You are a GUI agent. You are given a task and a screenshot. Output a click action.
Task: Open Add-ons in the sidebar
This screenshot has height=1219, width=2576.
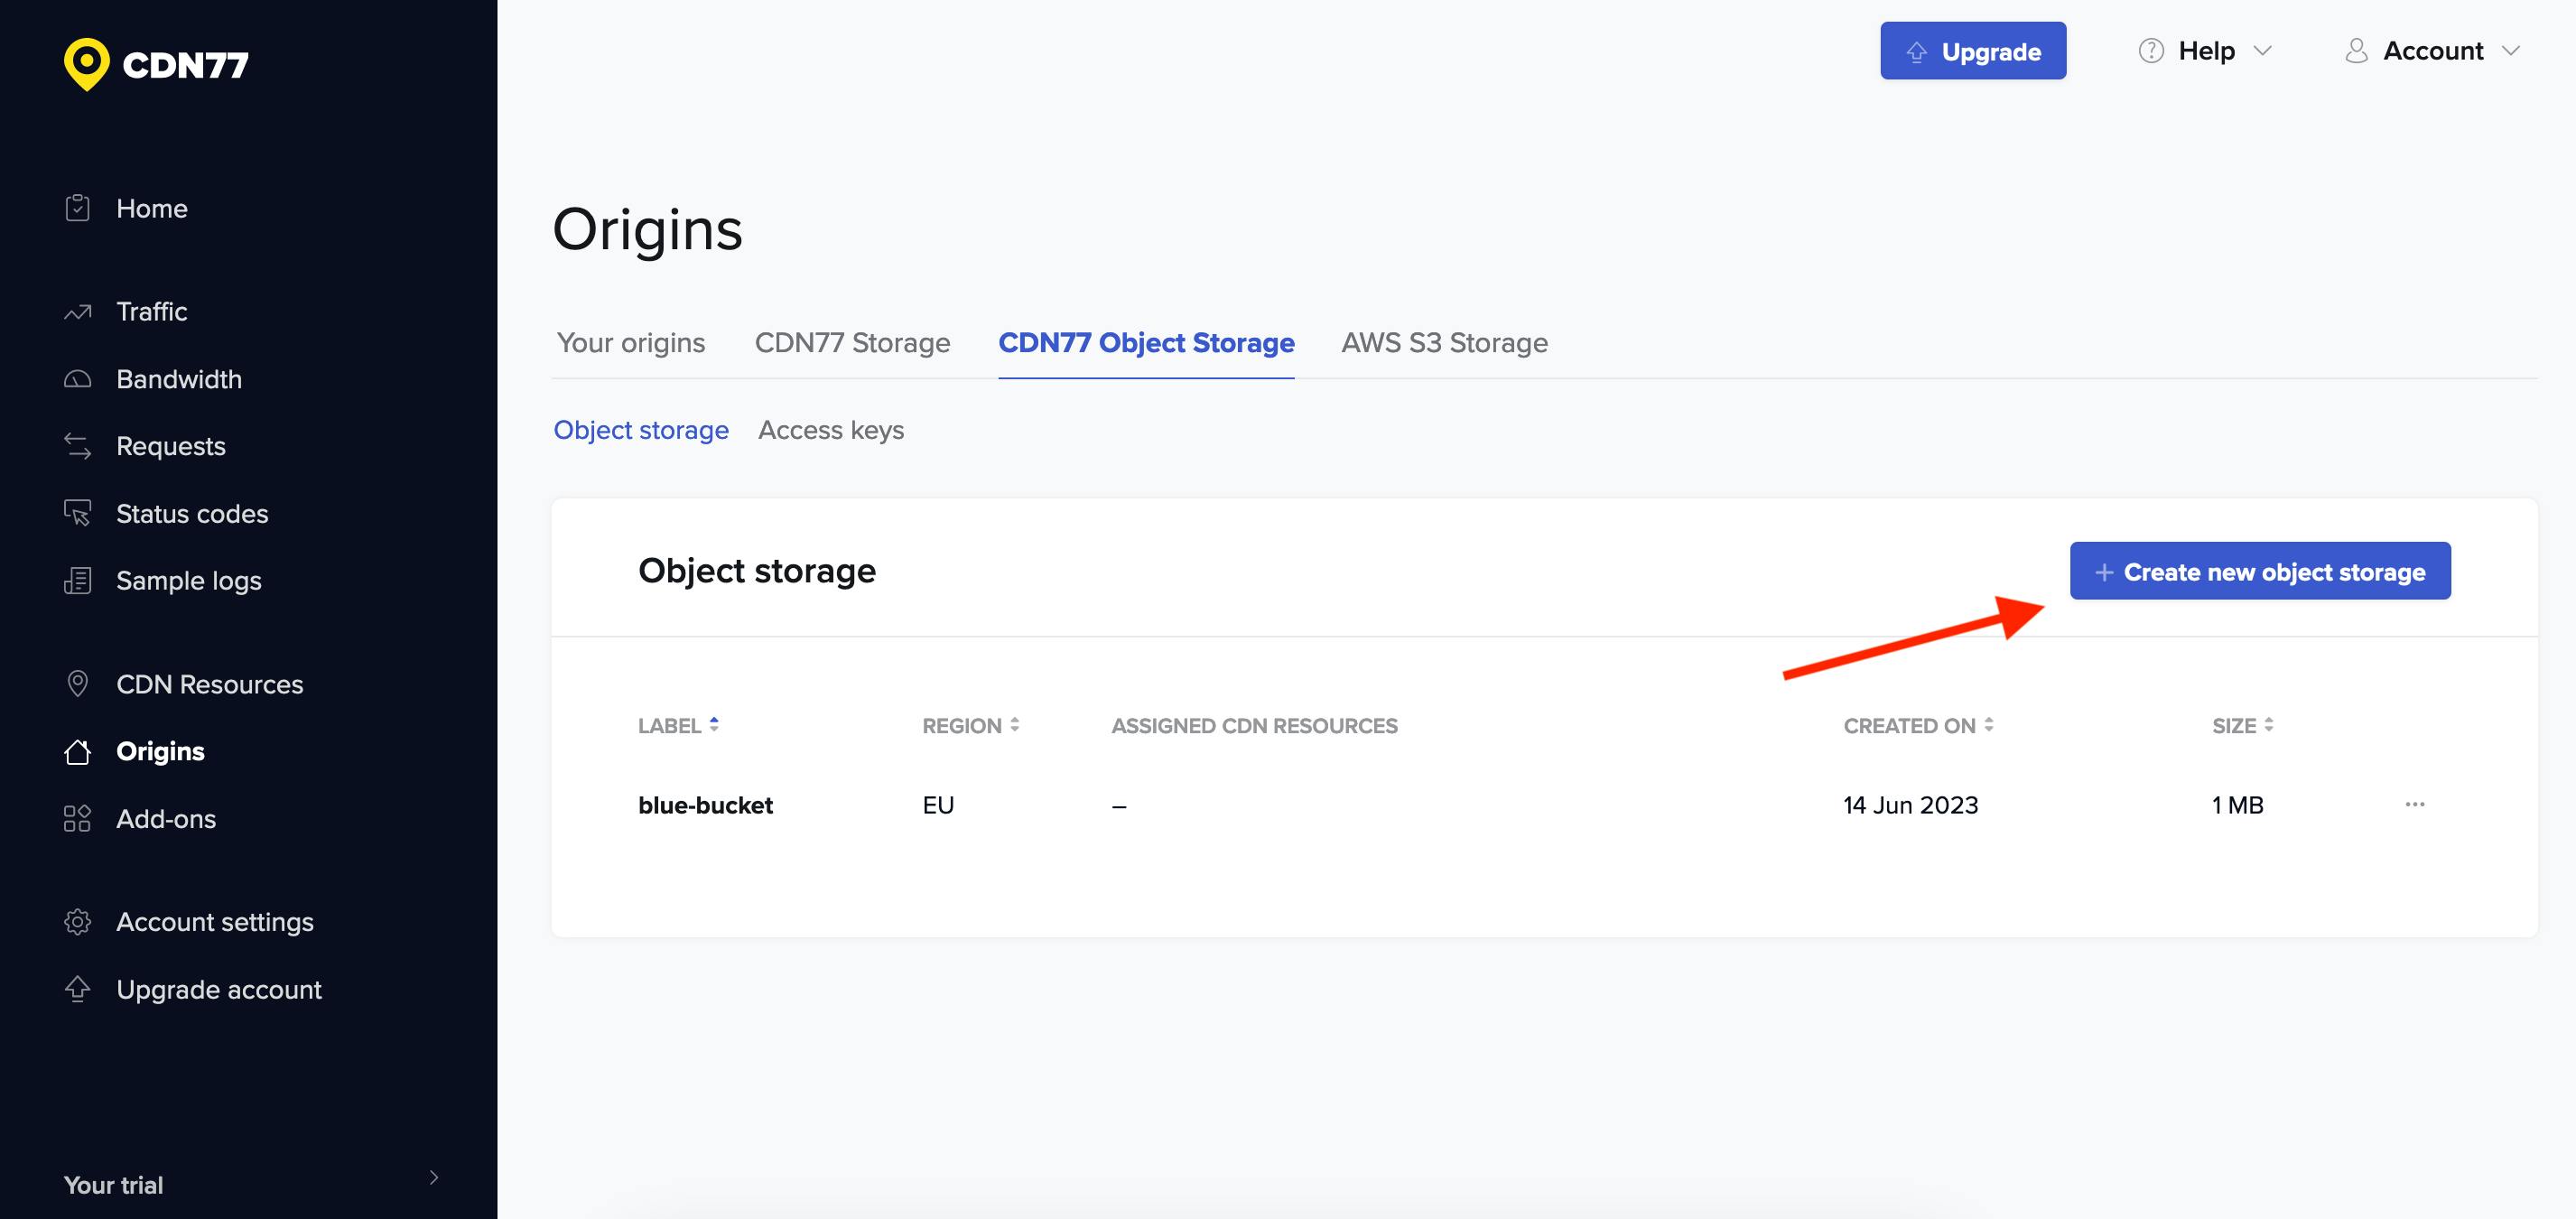coord(166,818)
